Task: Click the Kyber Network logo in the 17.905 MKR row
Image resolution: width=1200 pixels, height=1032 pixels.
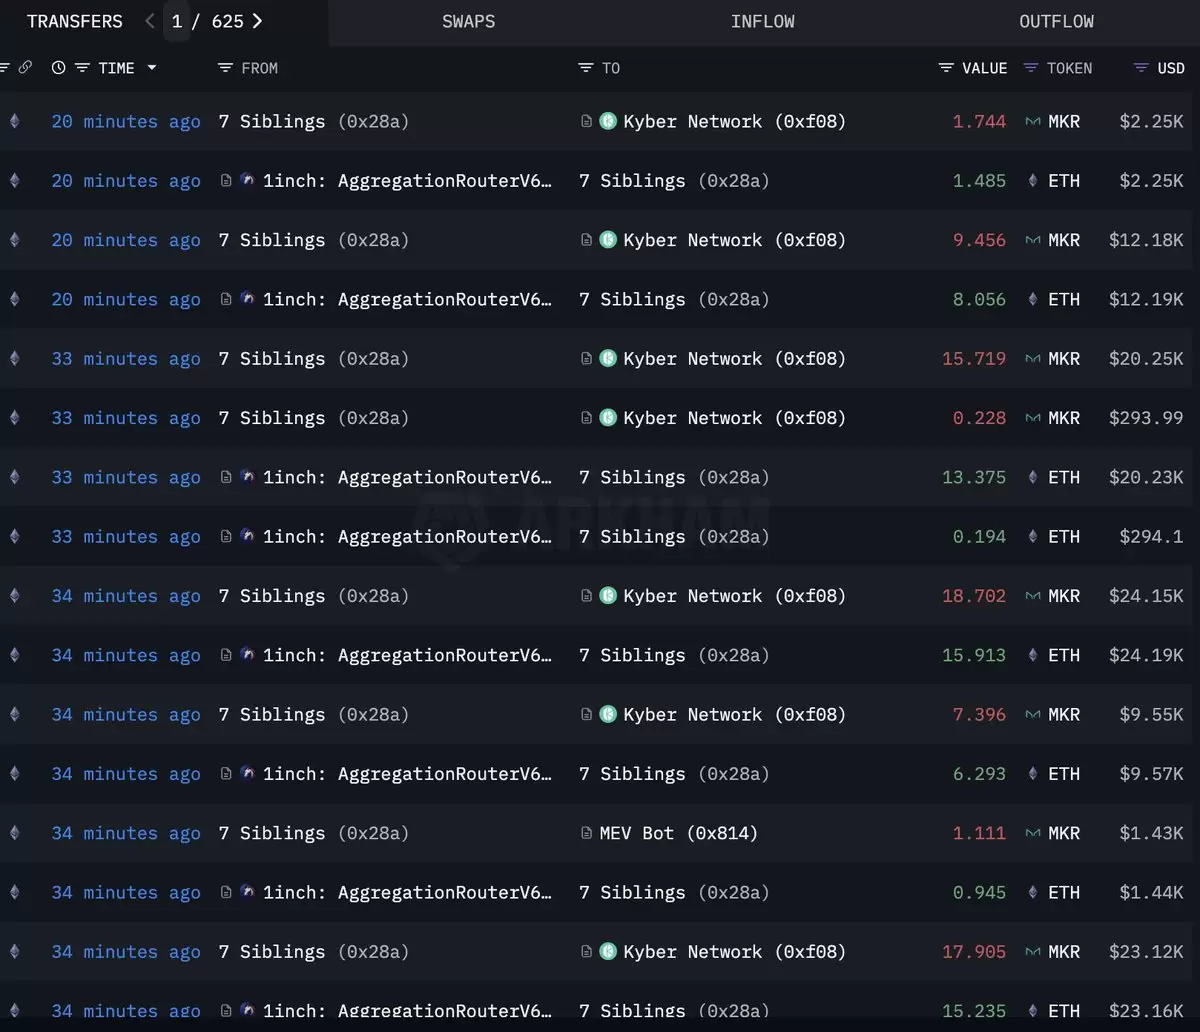Action: [608, 952]
